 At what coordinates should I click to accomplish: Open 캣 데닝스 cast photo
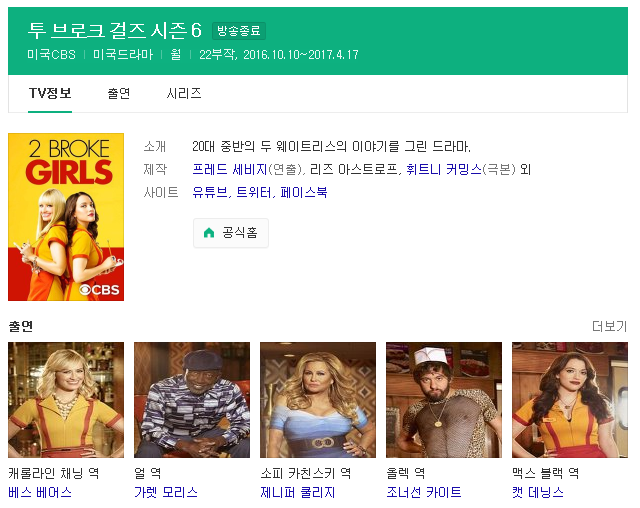click(570, 400)
